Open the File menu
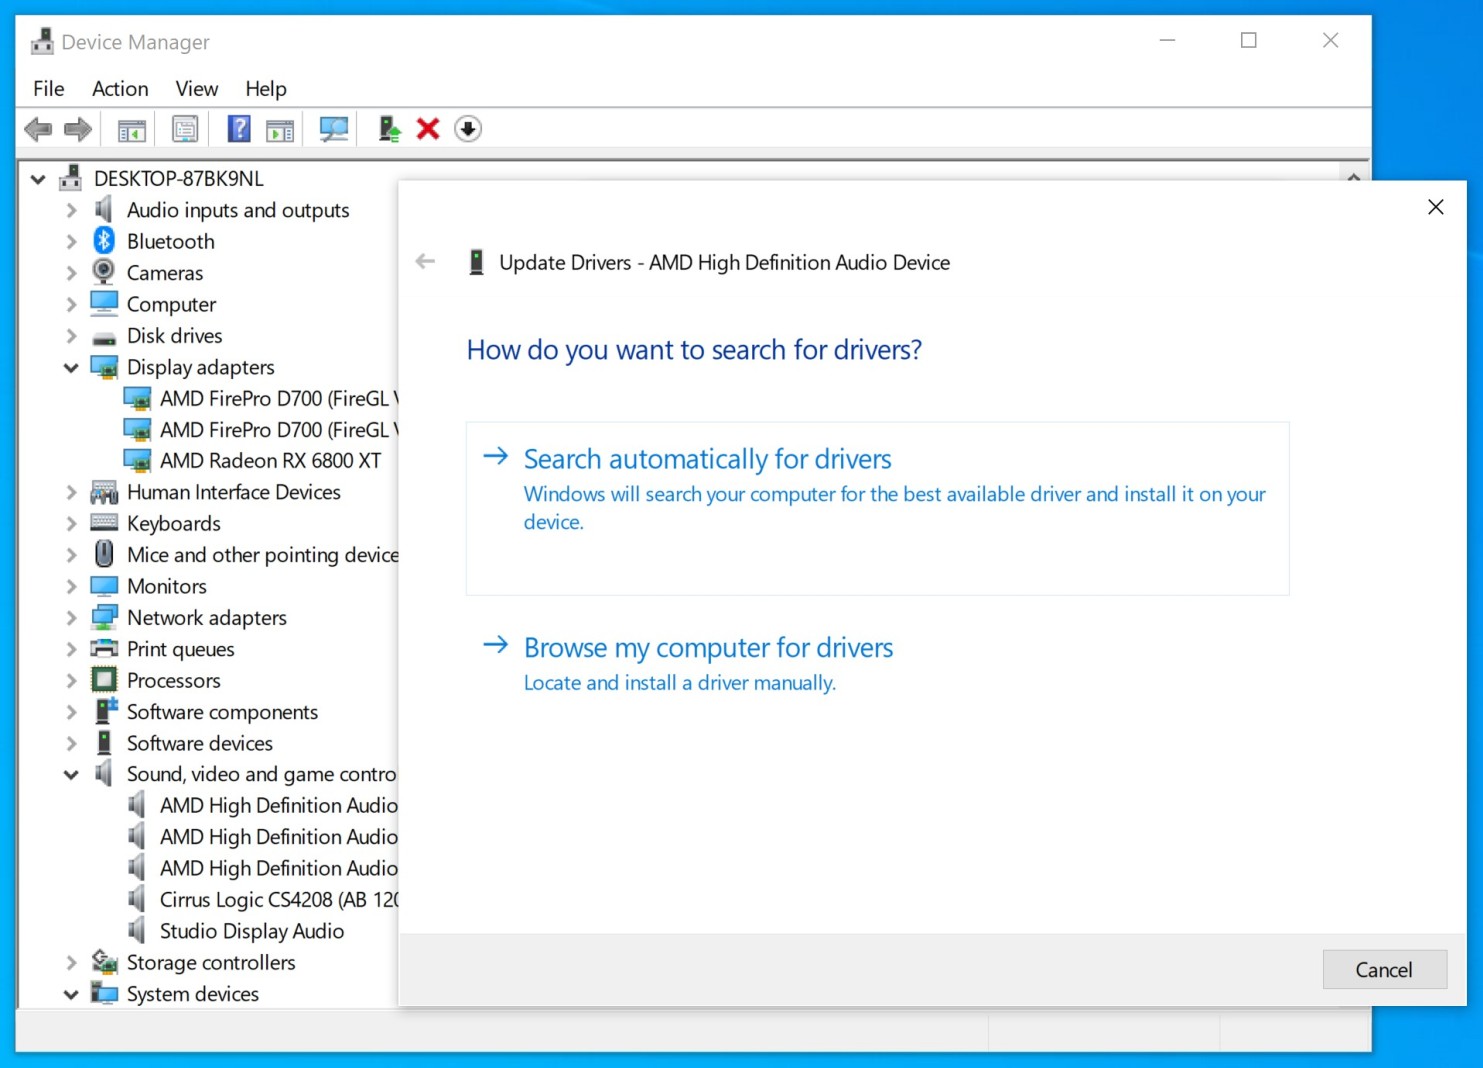 [x=49, y=88]
